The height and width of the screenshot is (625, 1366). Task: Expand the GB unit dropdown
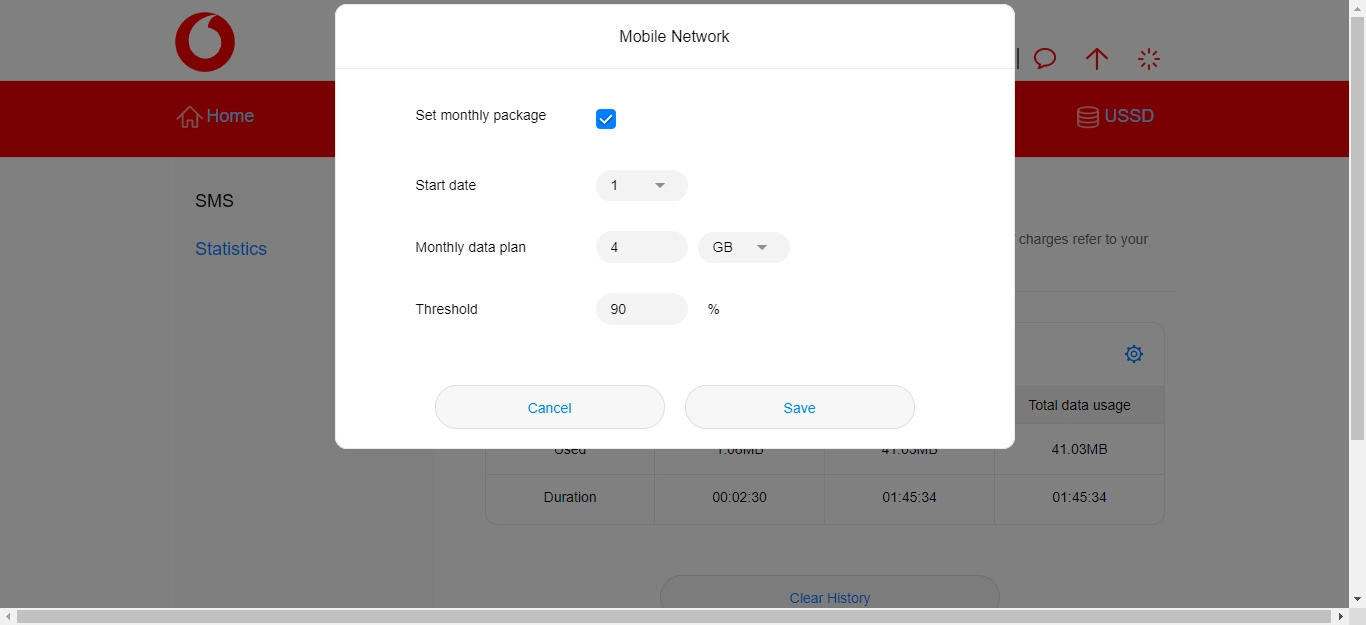coord(762,247)
